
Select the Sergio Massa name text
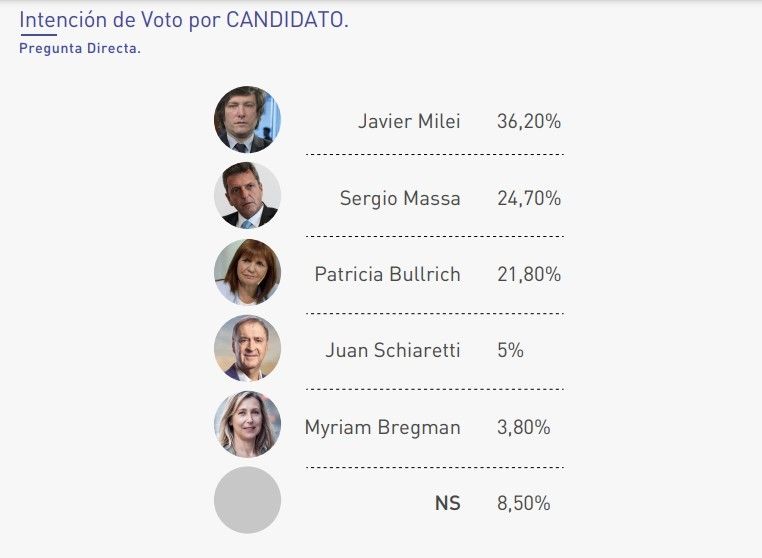[400, 198]
